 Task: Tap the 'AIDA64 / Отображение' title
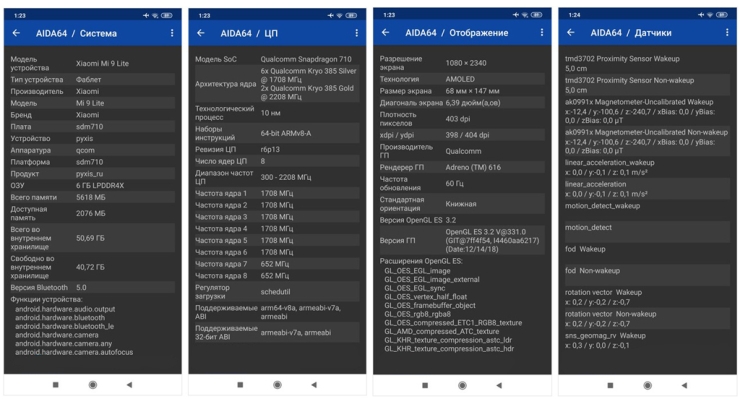coord(457,33)
